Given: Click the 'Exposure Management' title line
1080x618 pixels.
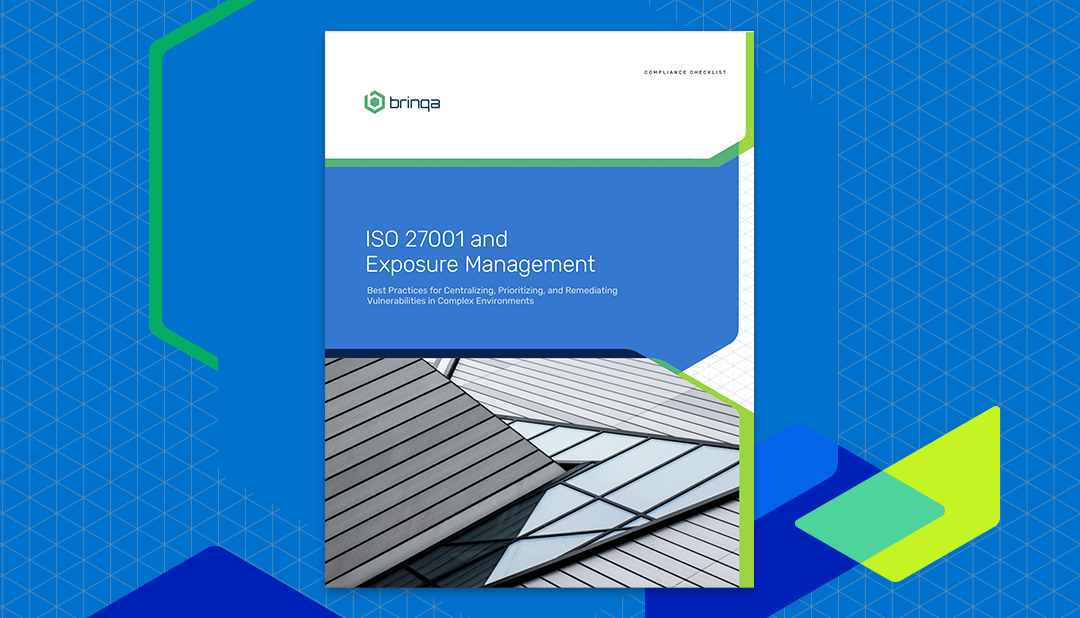Looking at the screenshot, I should (x=480, y=265).
